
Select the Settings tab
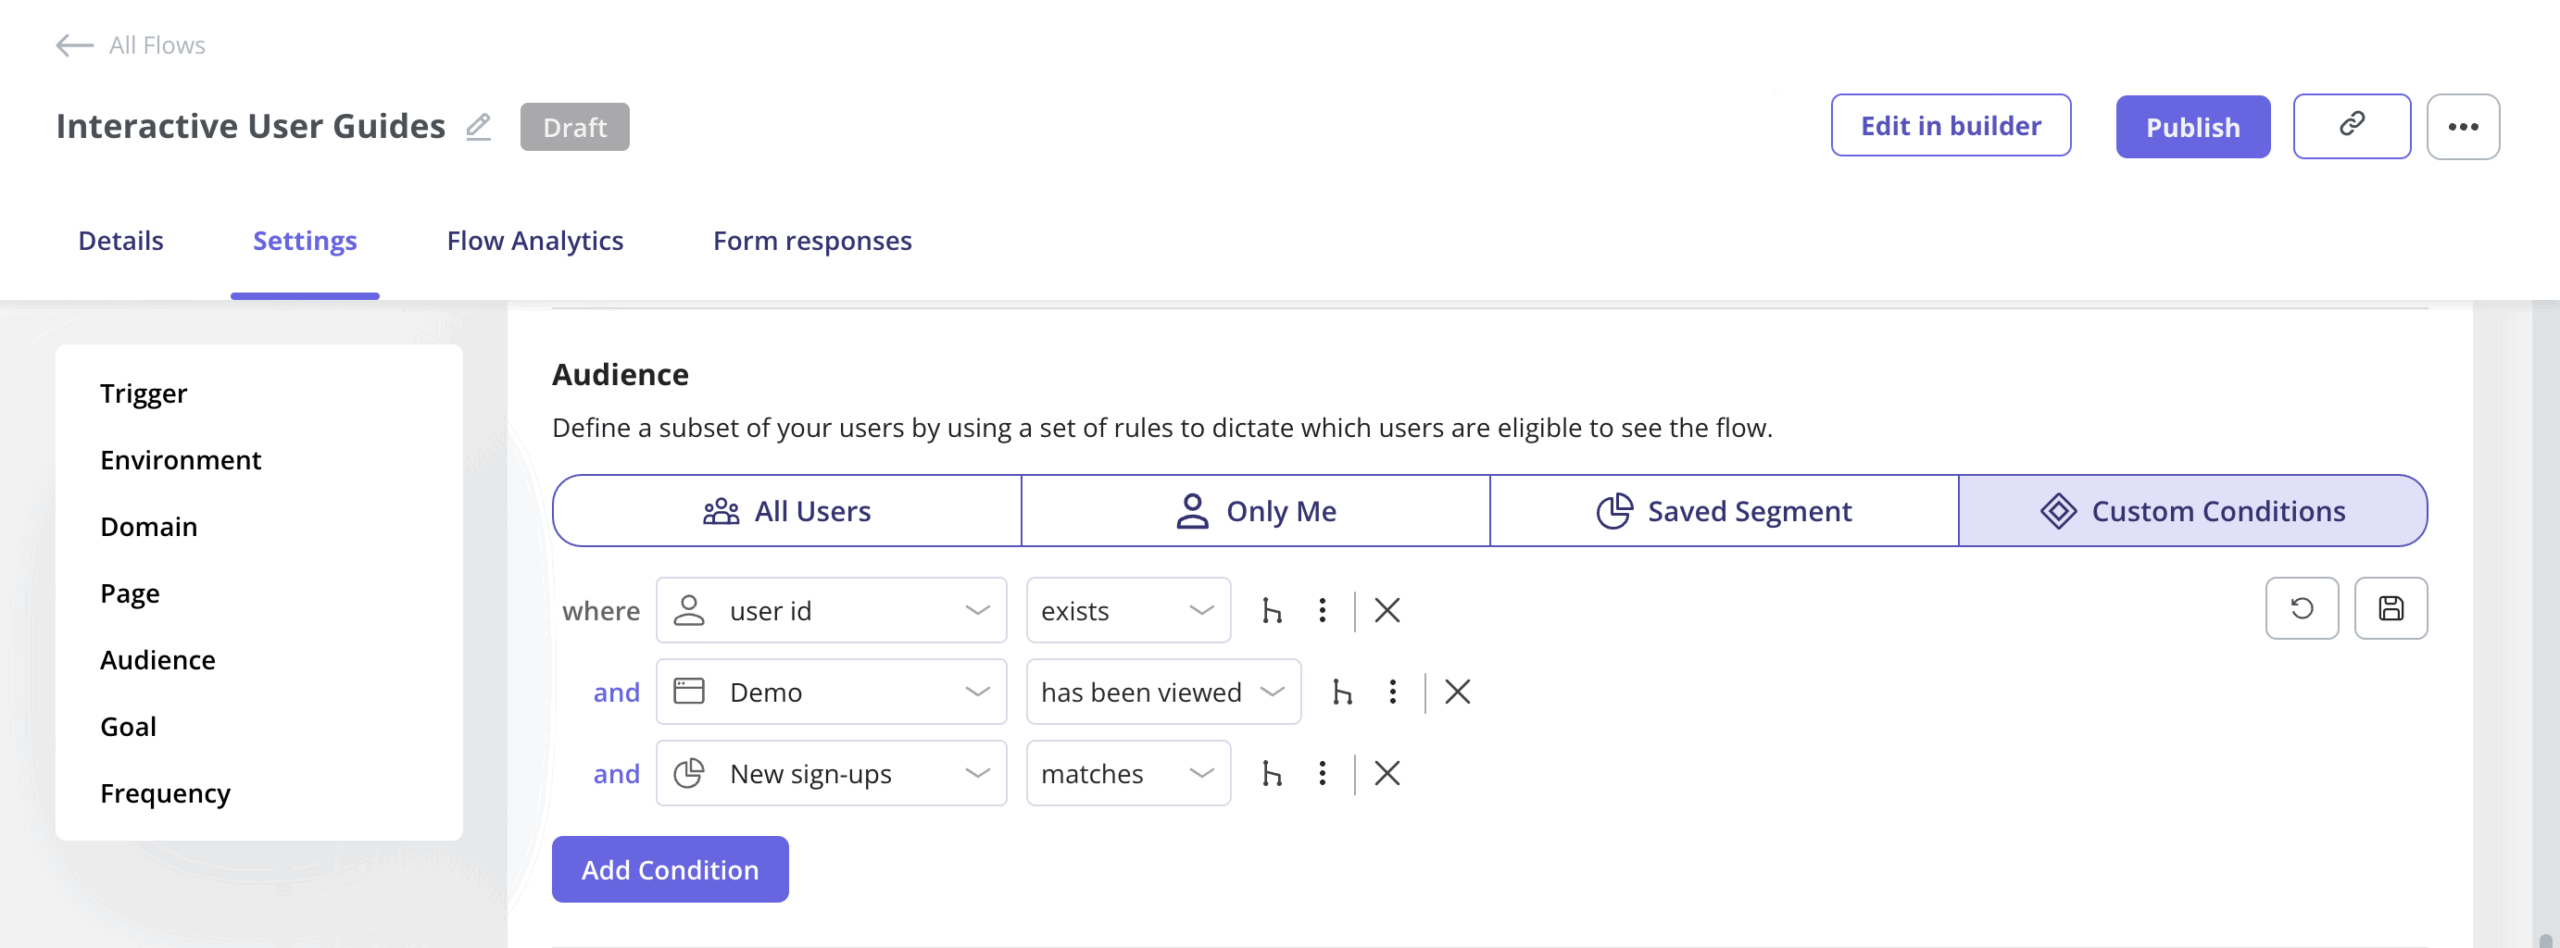coord(305,241)
